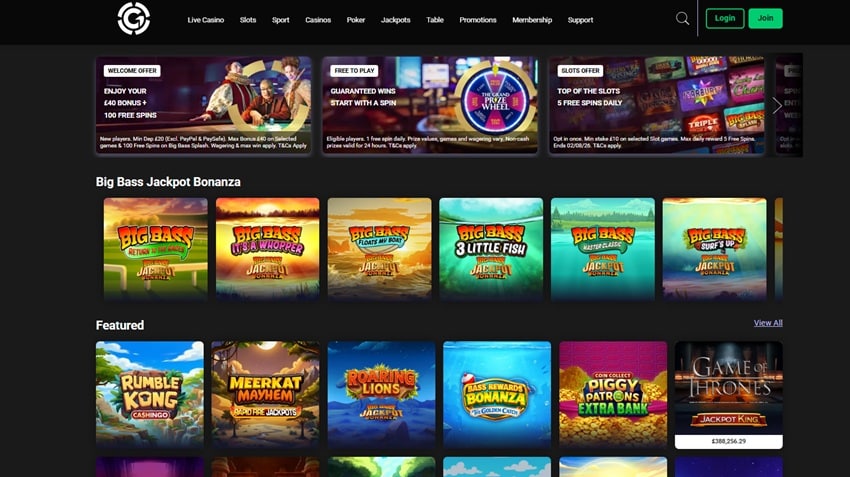Launch Big Bass Floats My Boat game
Screen dimensions: 850x477
[x=379, y=249]
